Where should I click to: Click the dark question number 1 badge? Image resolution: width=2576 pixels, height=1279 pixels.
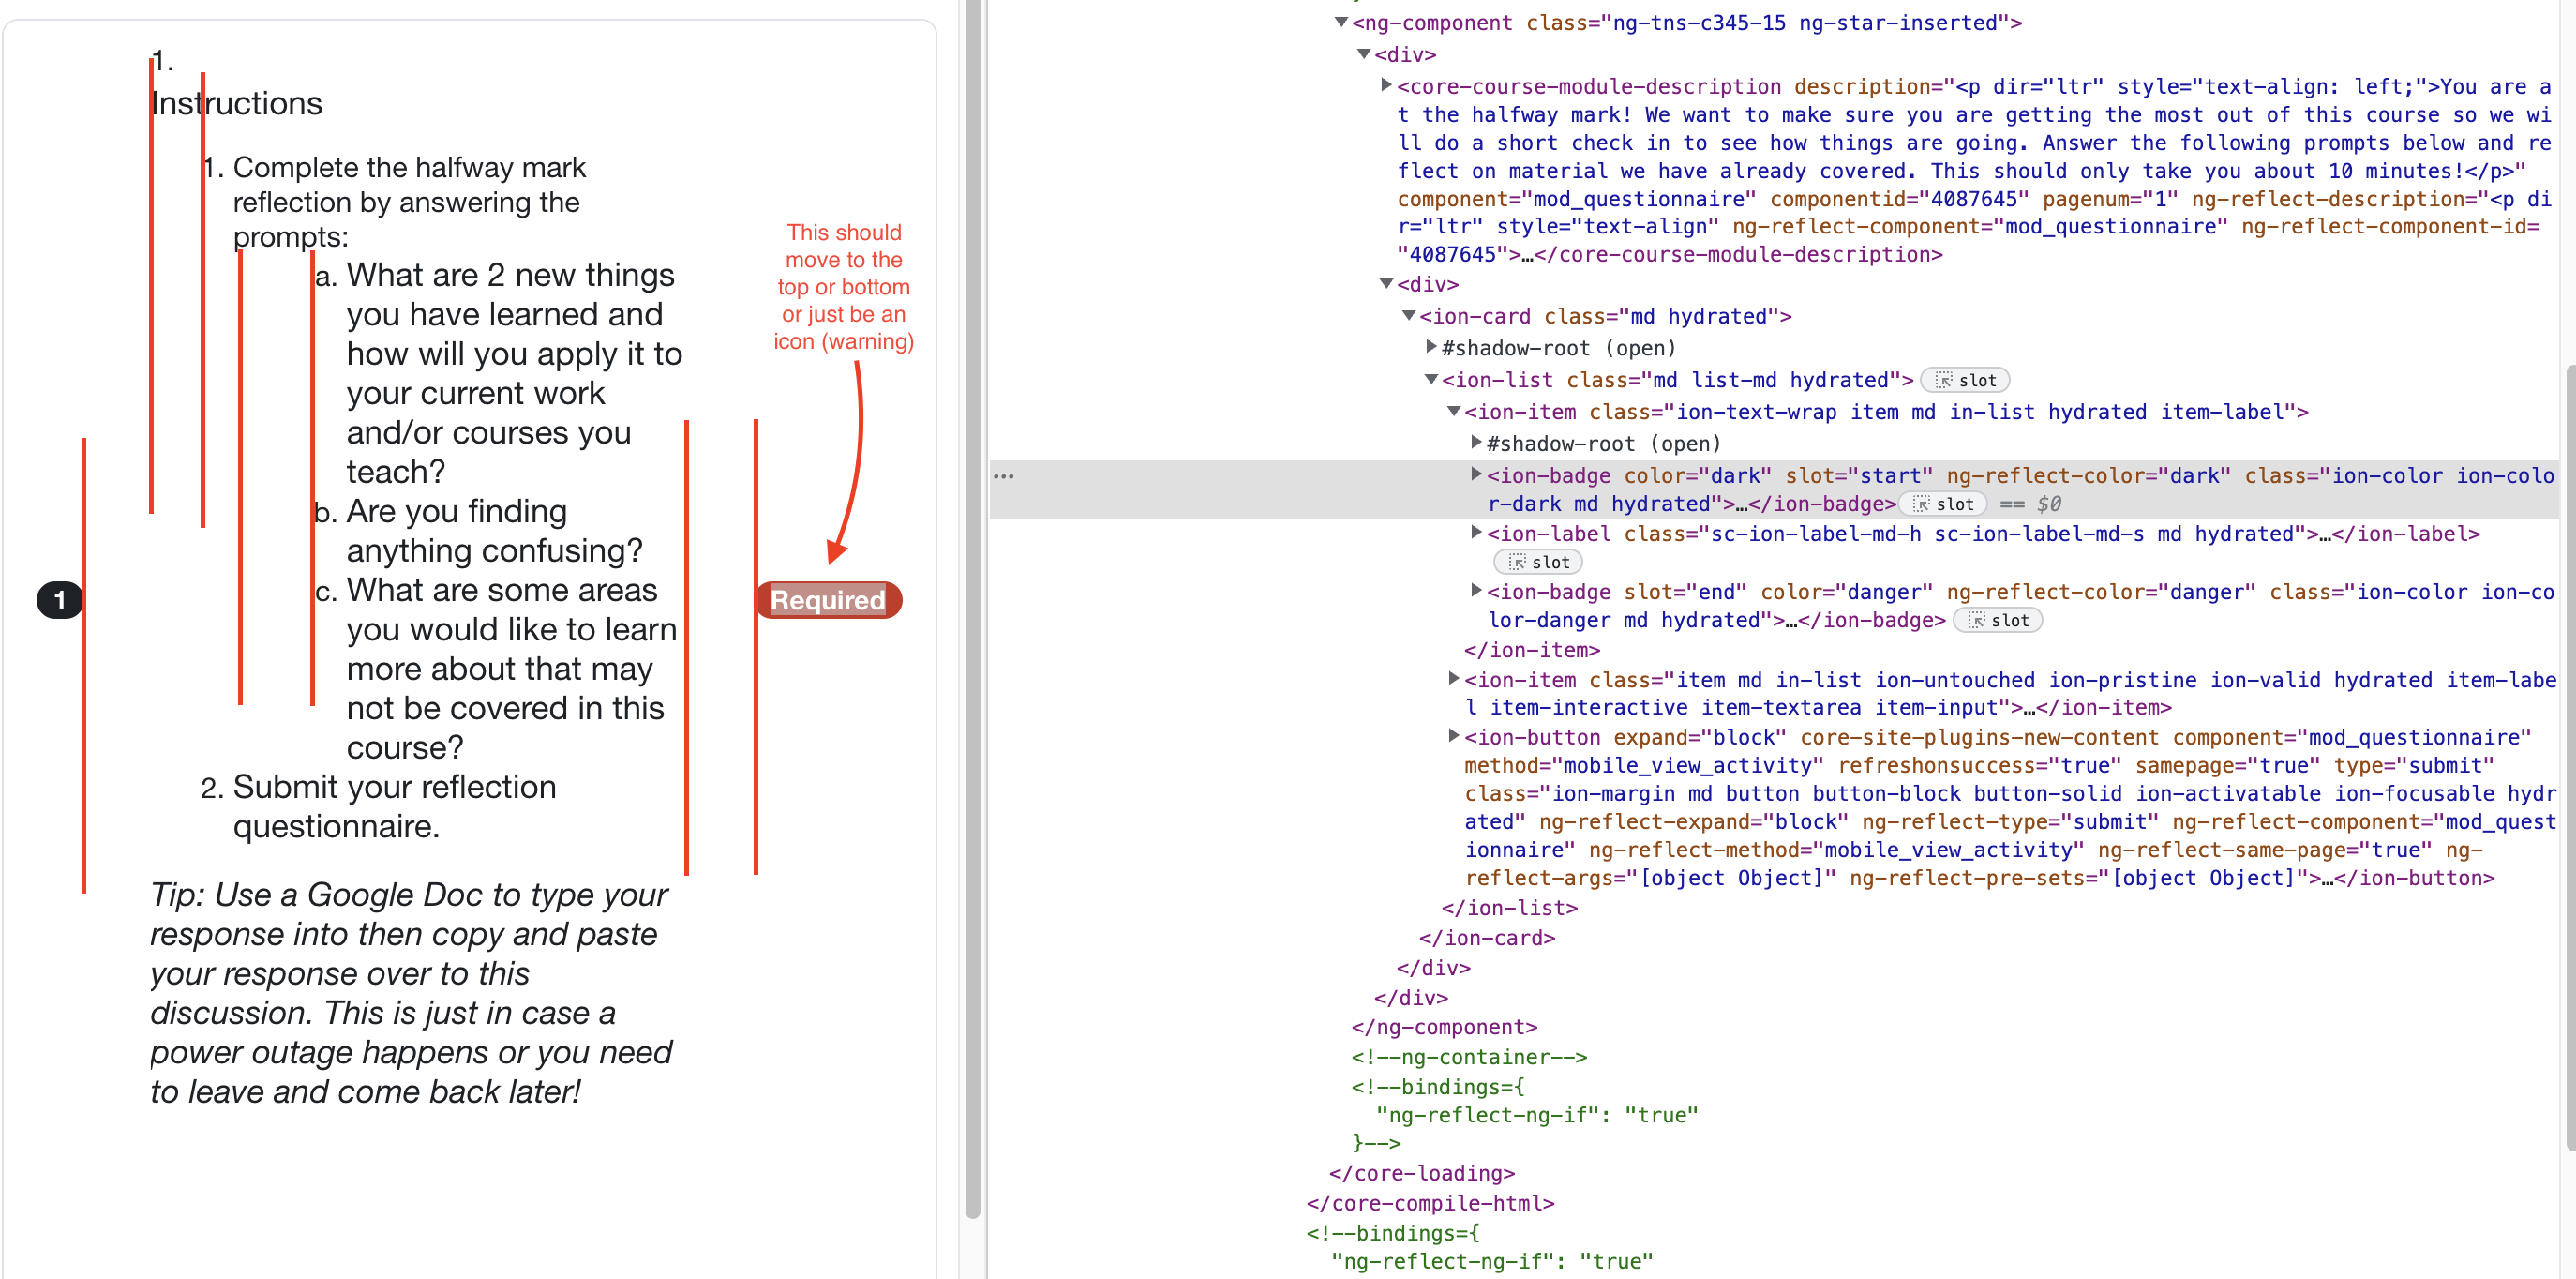click(x=59, y=600)
